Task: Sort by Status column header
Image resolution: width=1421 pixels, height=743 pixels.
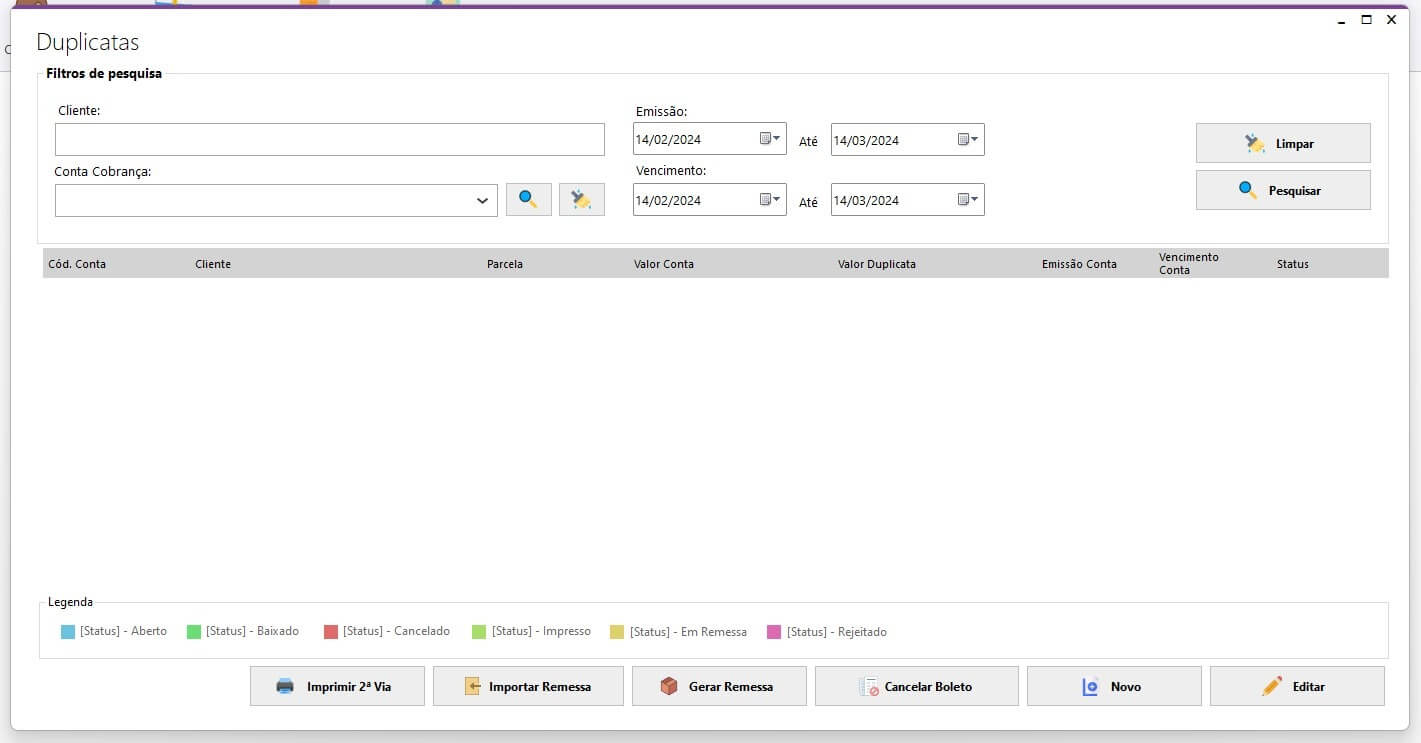Action: pos(1293,264)
